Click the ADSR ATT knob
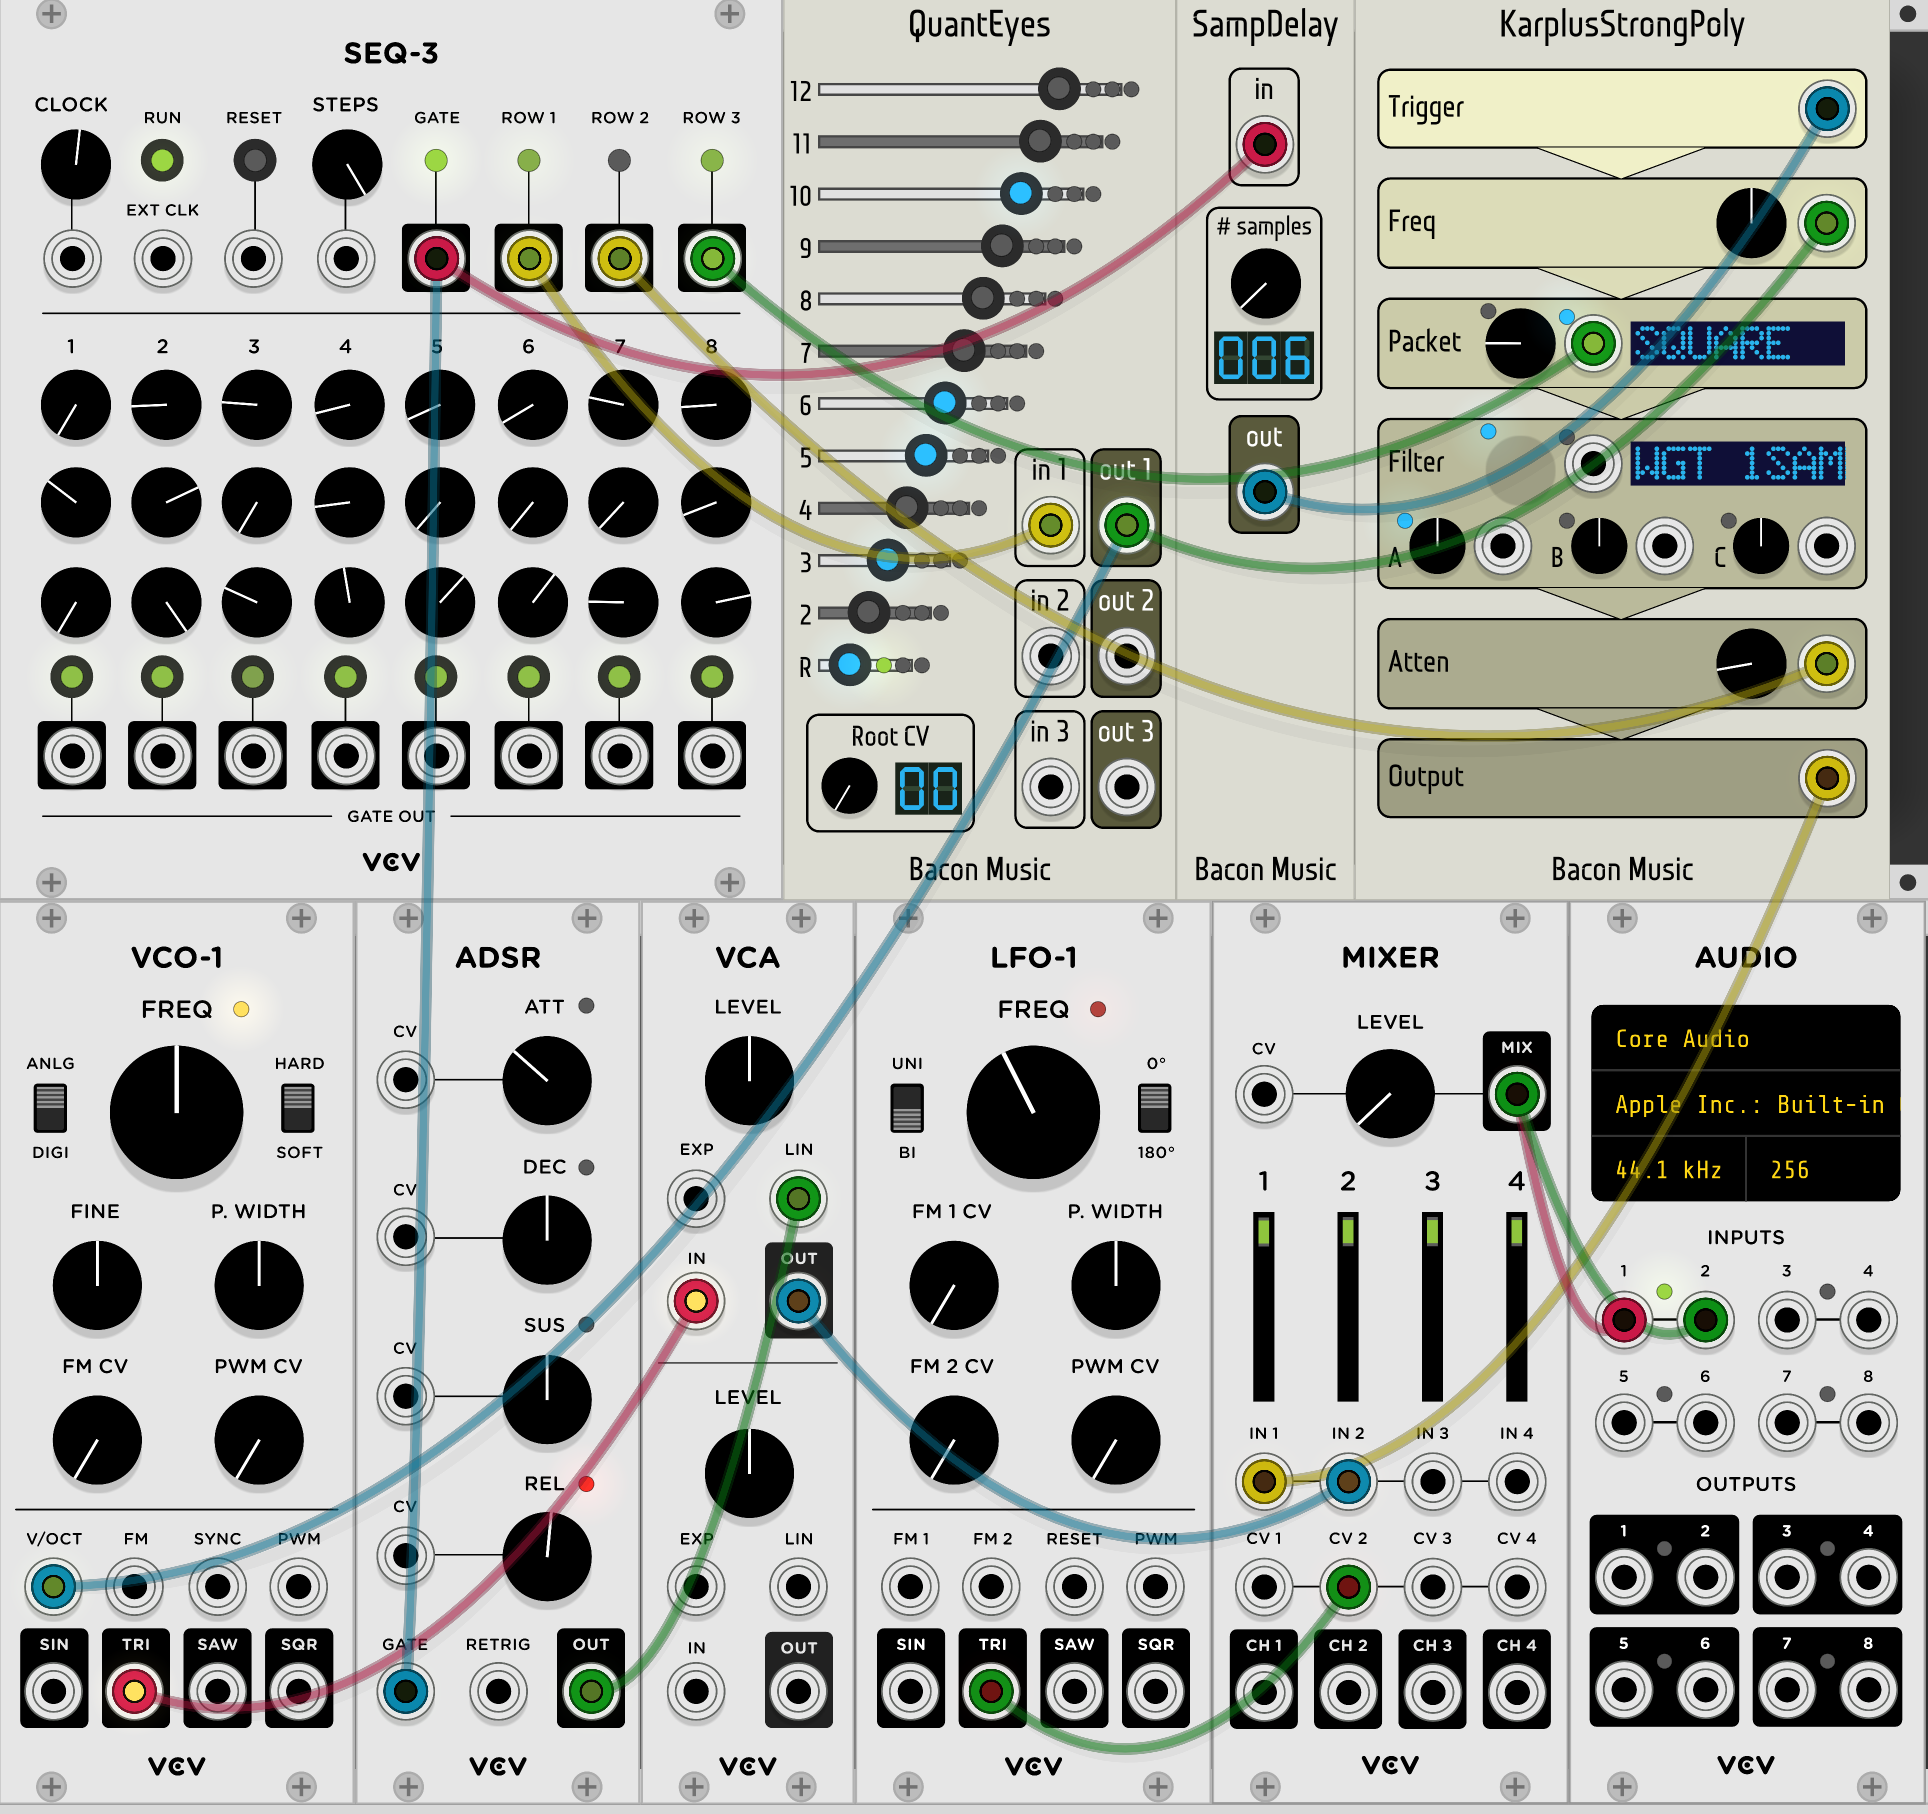The height and width of the screenshot is (1814, 1928). click(x=547, y=1081)
